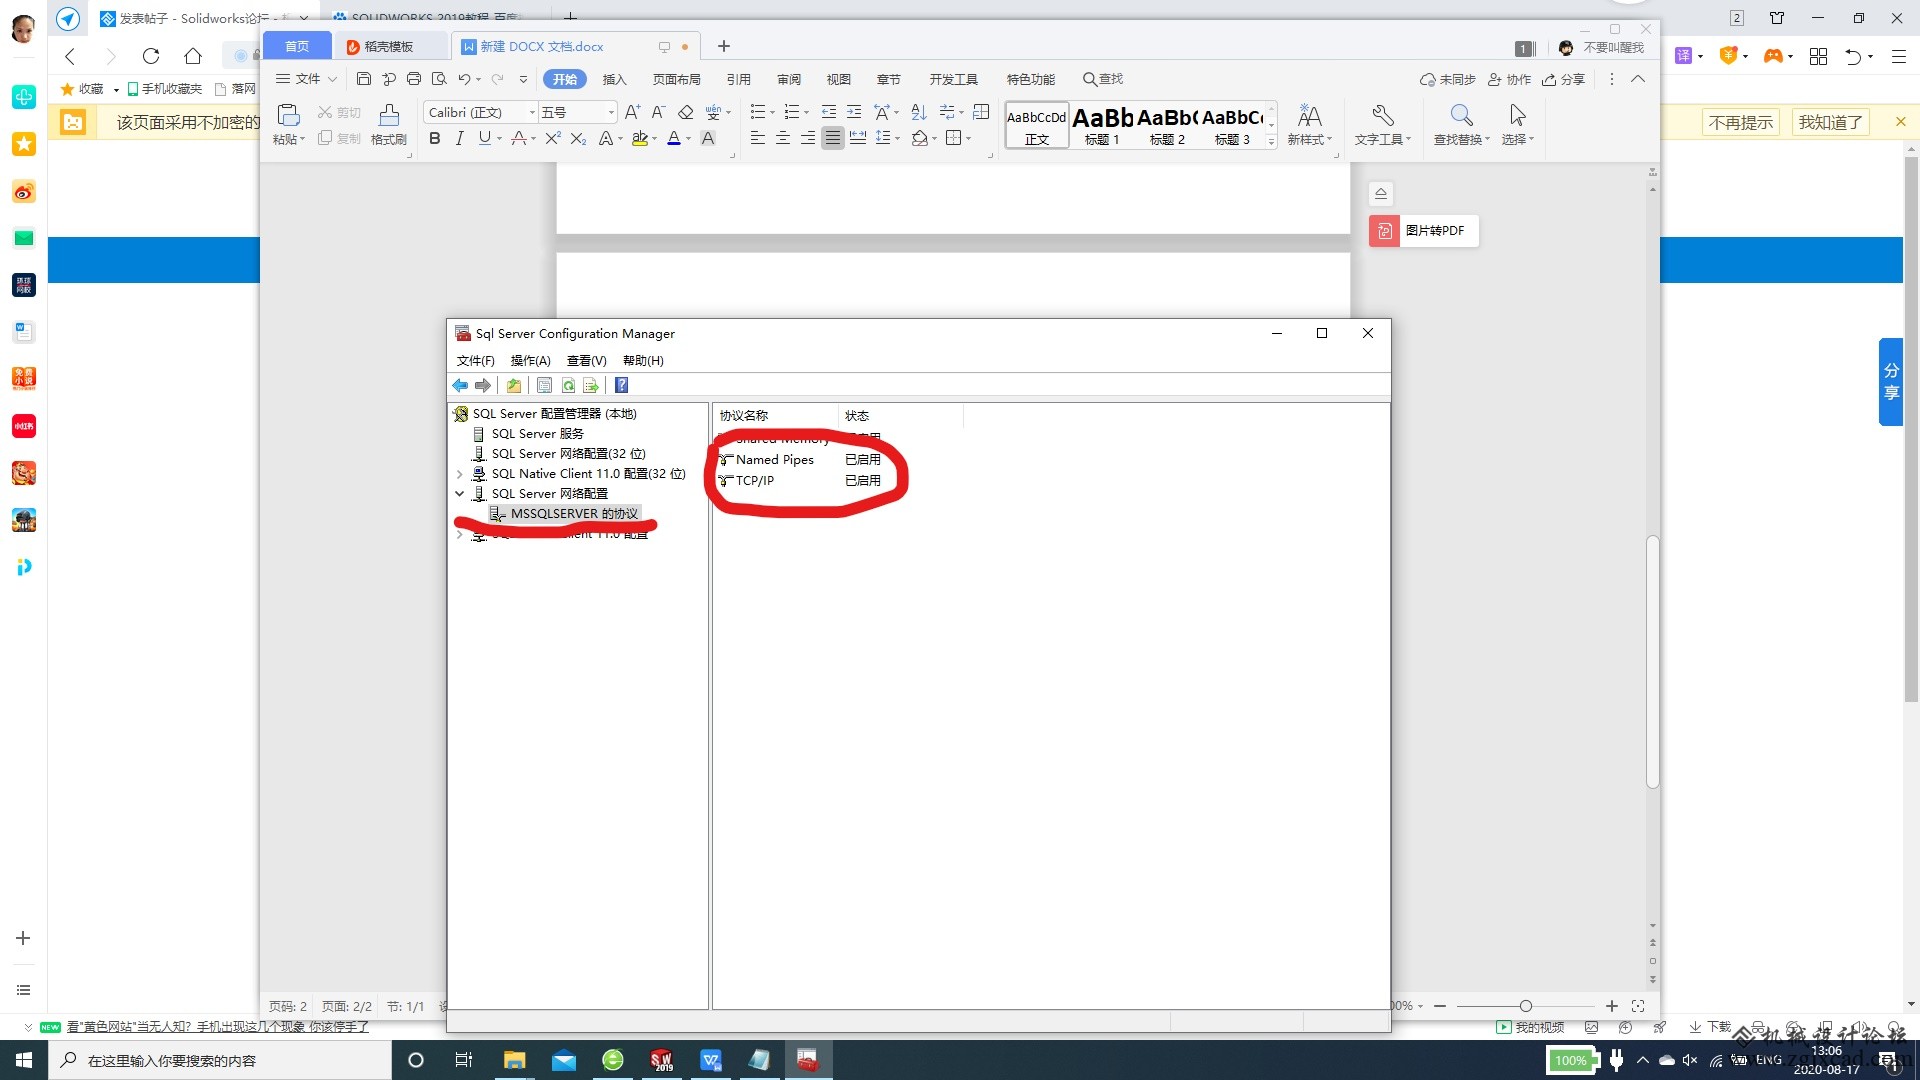This screenshot has height=1080, width=1920.
Task: Switch to the 插入 ribbon tab
Action: click(615, 79)
